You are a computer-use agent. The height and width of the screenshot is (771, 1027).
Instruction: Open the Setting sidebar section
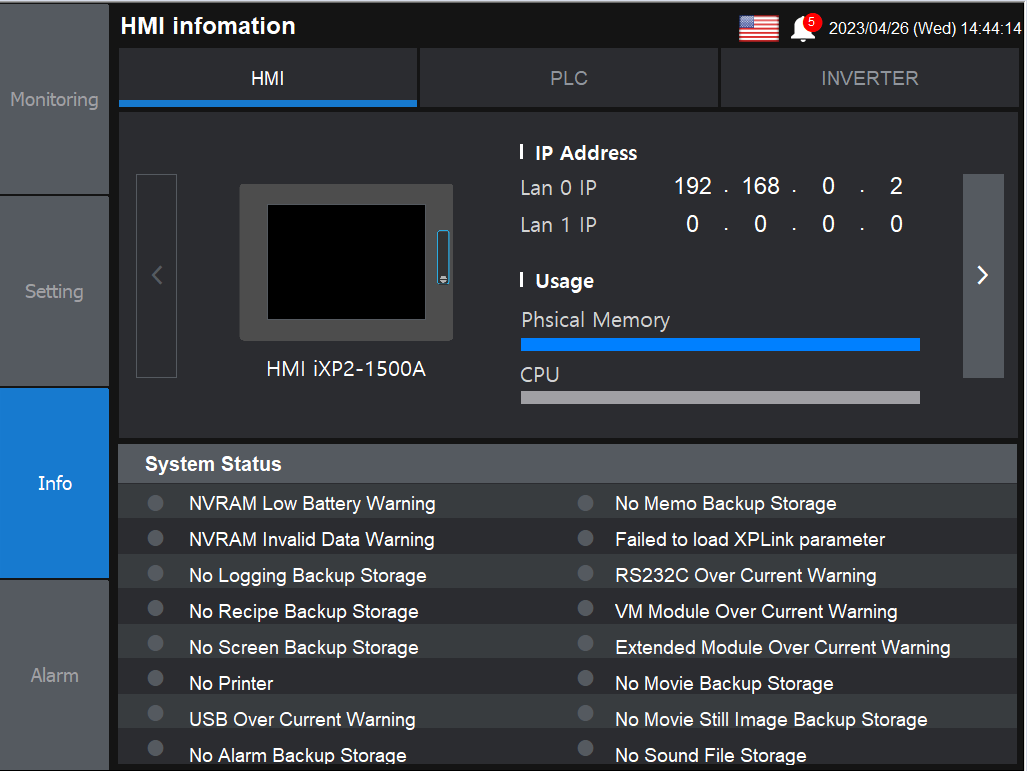pos(54,291)
